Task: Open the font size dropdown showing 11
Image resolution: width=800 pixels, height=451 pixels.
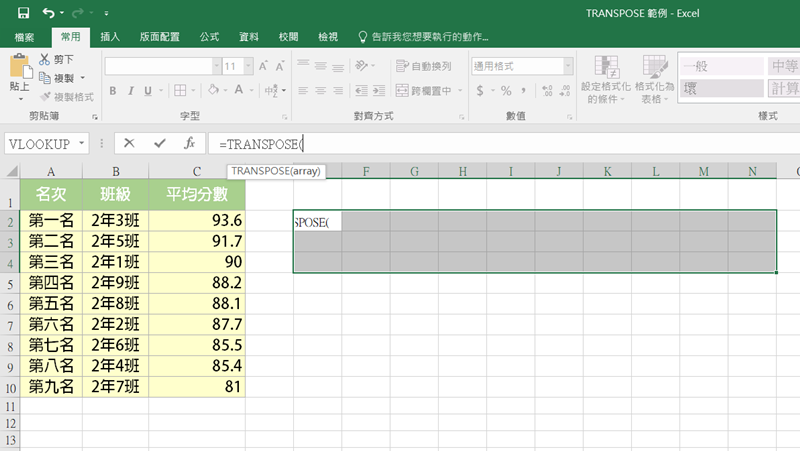Action: 246,66
